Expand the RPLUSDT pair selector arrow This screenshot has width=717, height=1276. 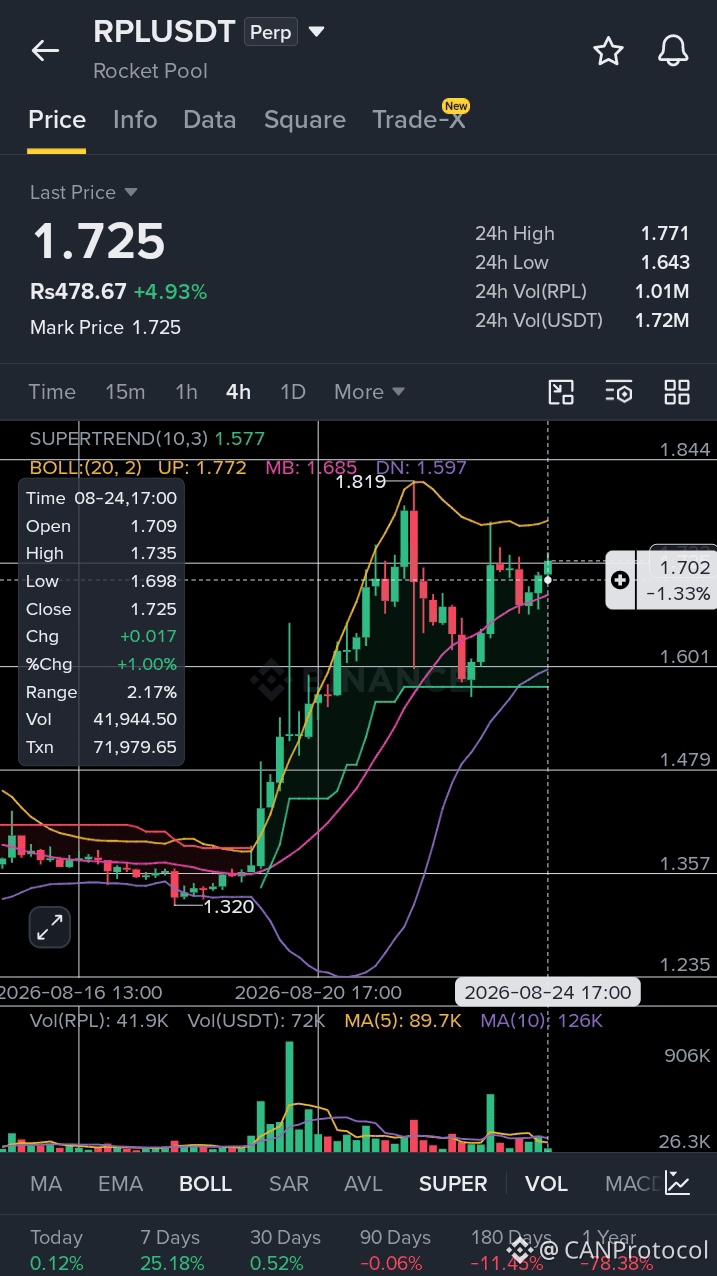(x=317, y=32)
